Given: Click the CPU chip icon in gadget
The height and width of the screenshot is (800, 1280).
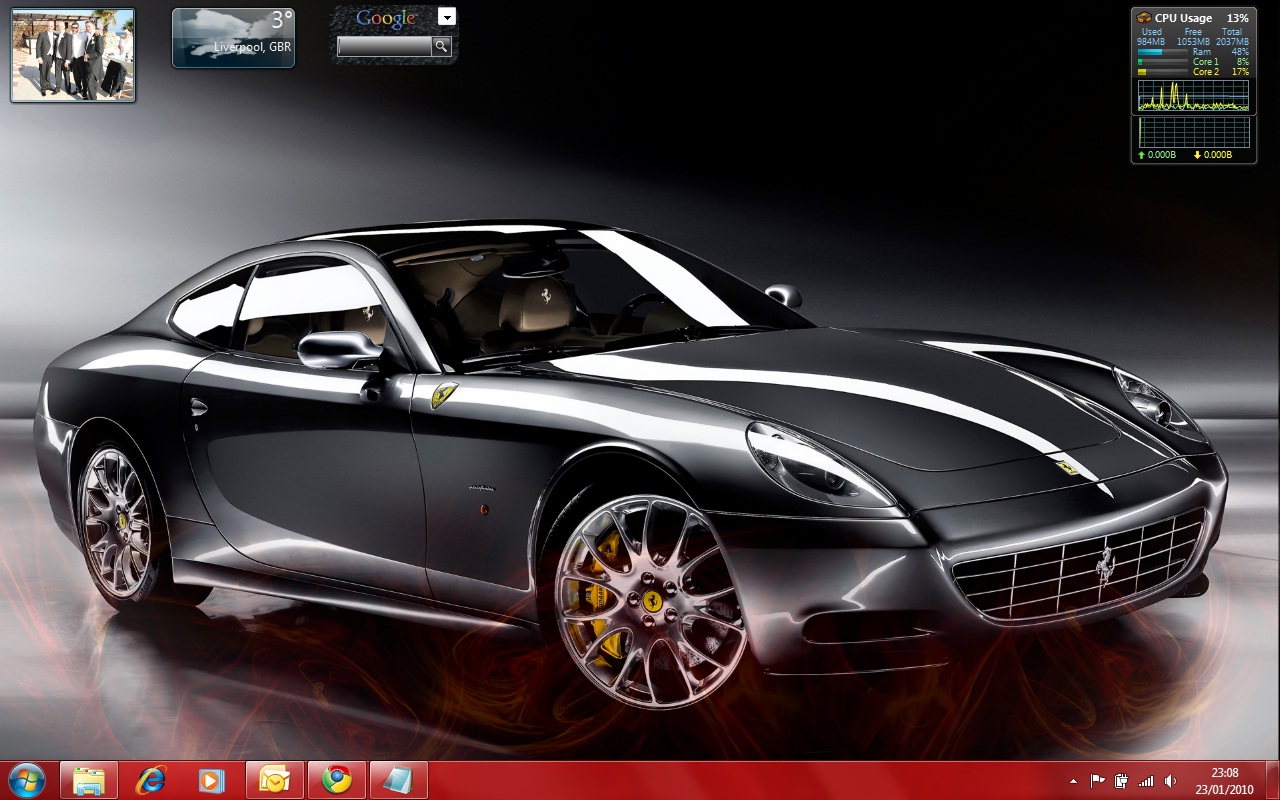Looking at the screenshot, I should (x=1144, y=18).
